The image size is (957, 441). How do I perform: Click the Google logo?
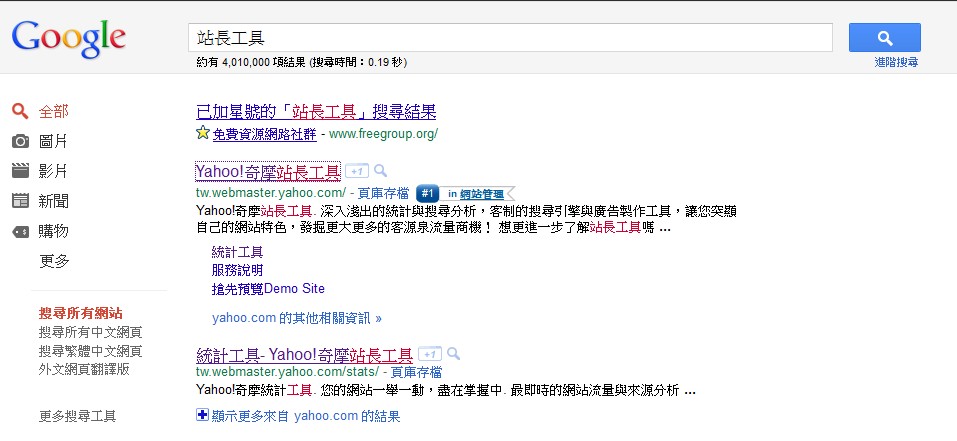click(x=69, y=39)
